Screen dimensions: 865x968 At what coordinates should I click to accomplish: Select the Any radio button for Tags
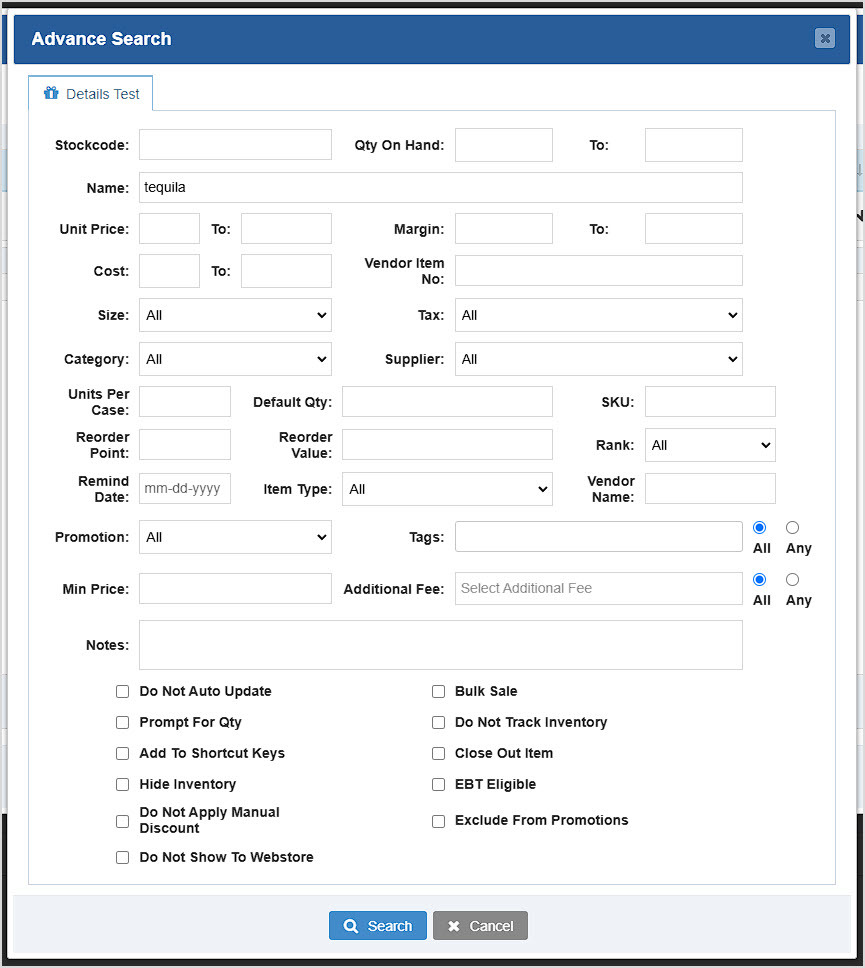(792, 527)
